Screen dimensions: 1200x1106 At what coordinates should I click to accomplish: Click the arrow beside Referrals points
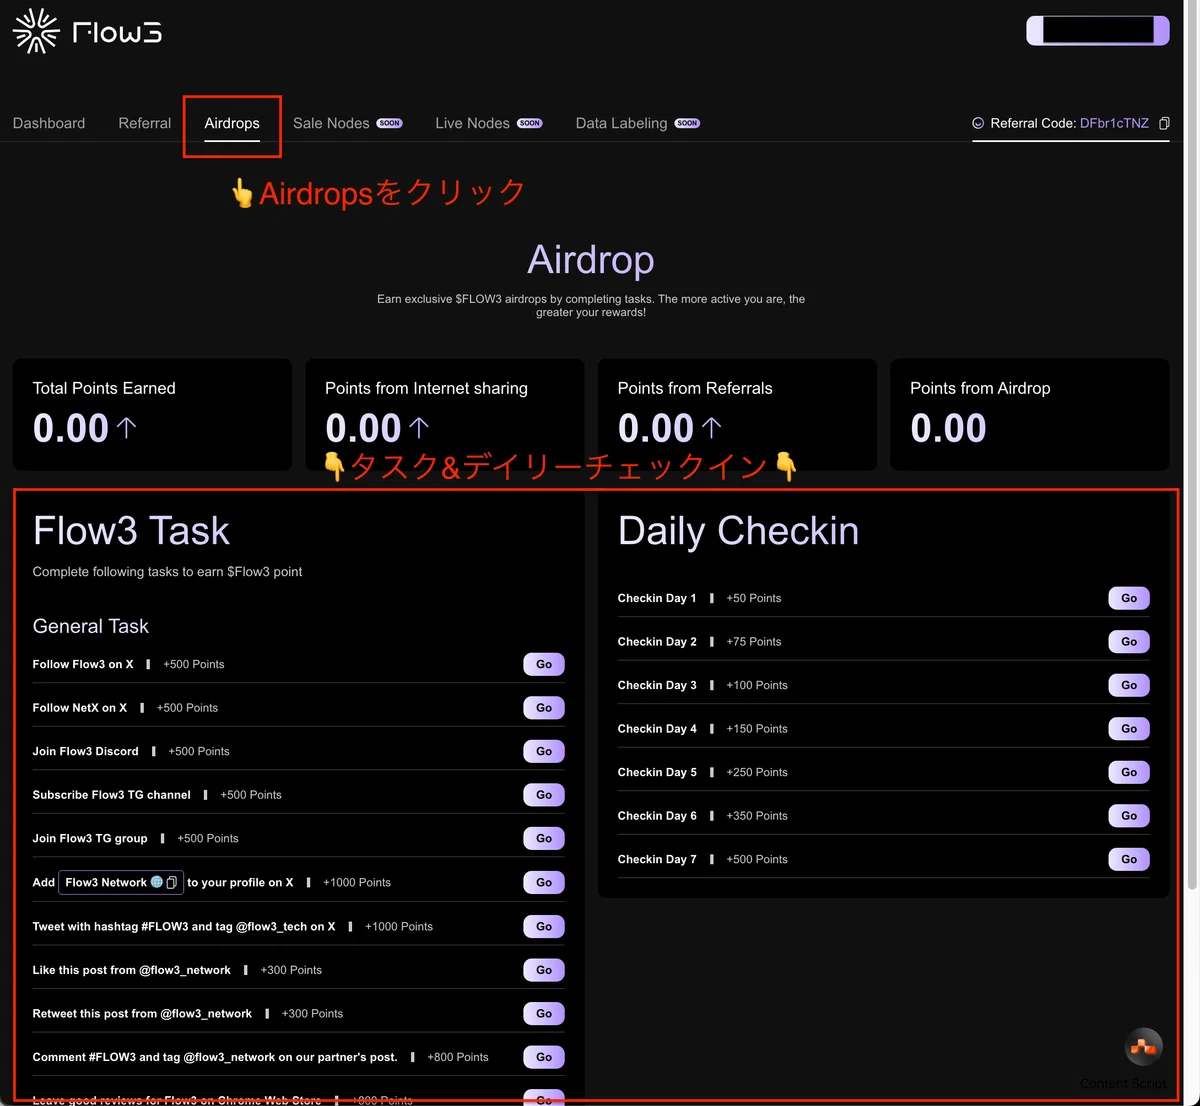(x=711, y=428)
